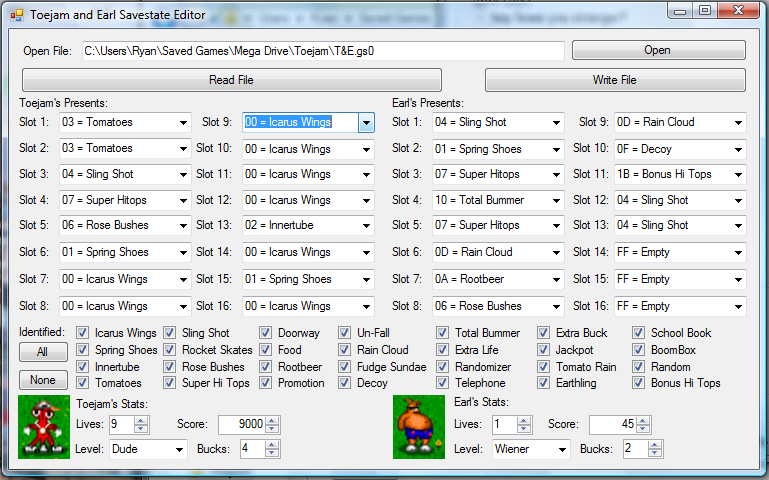The width and height of the screenshot is (769, 480).
Task: Open Toejam's Slot 13 Innertube dropdown
Action: (x=366, y=226)
